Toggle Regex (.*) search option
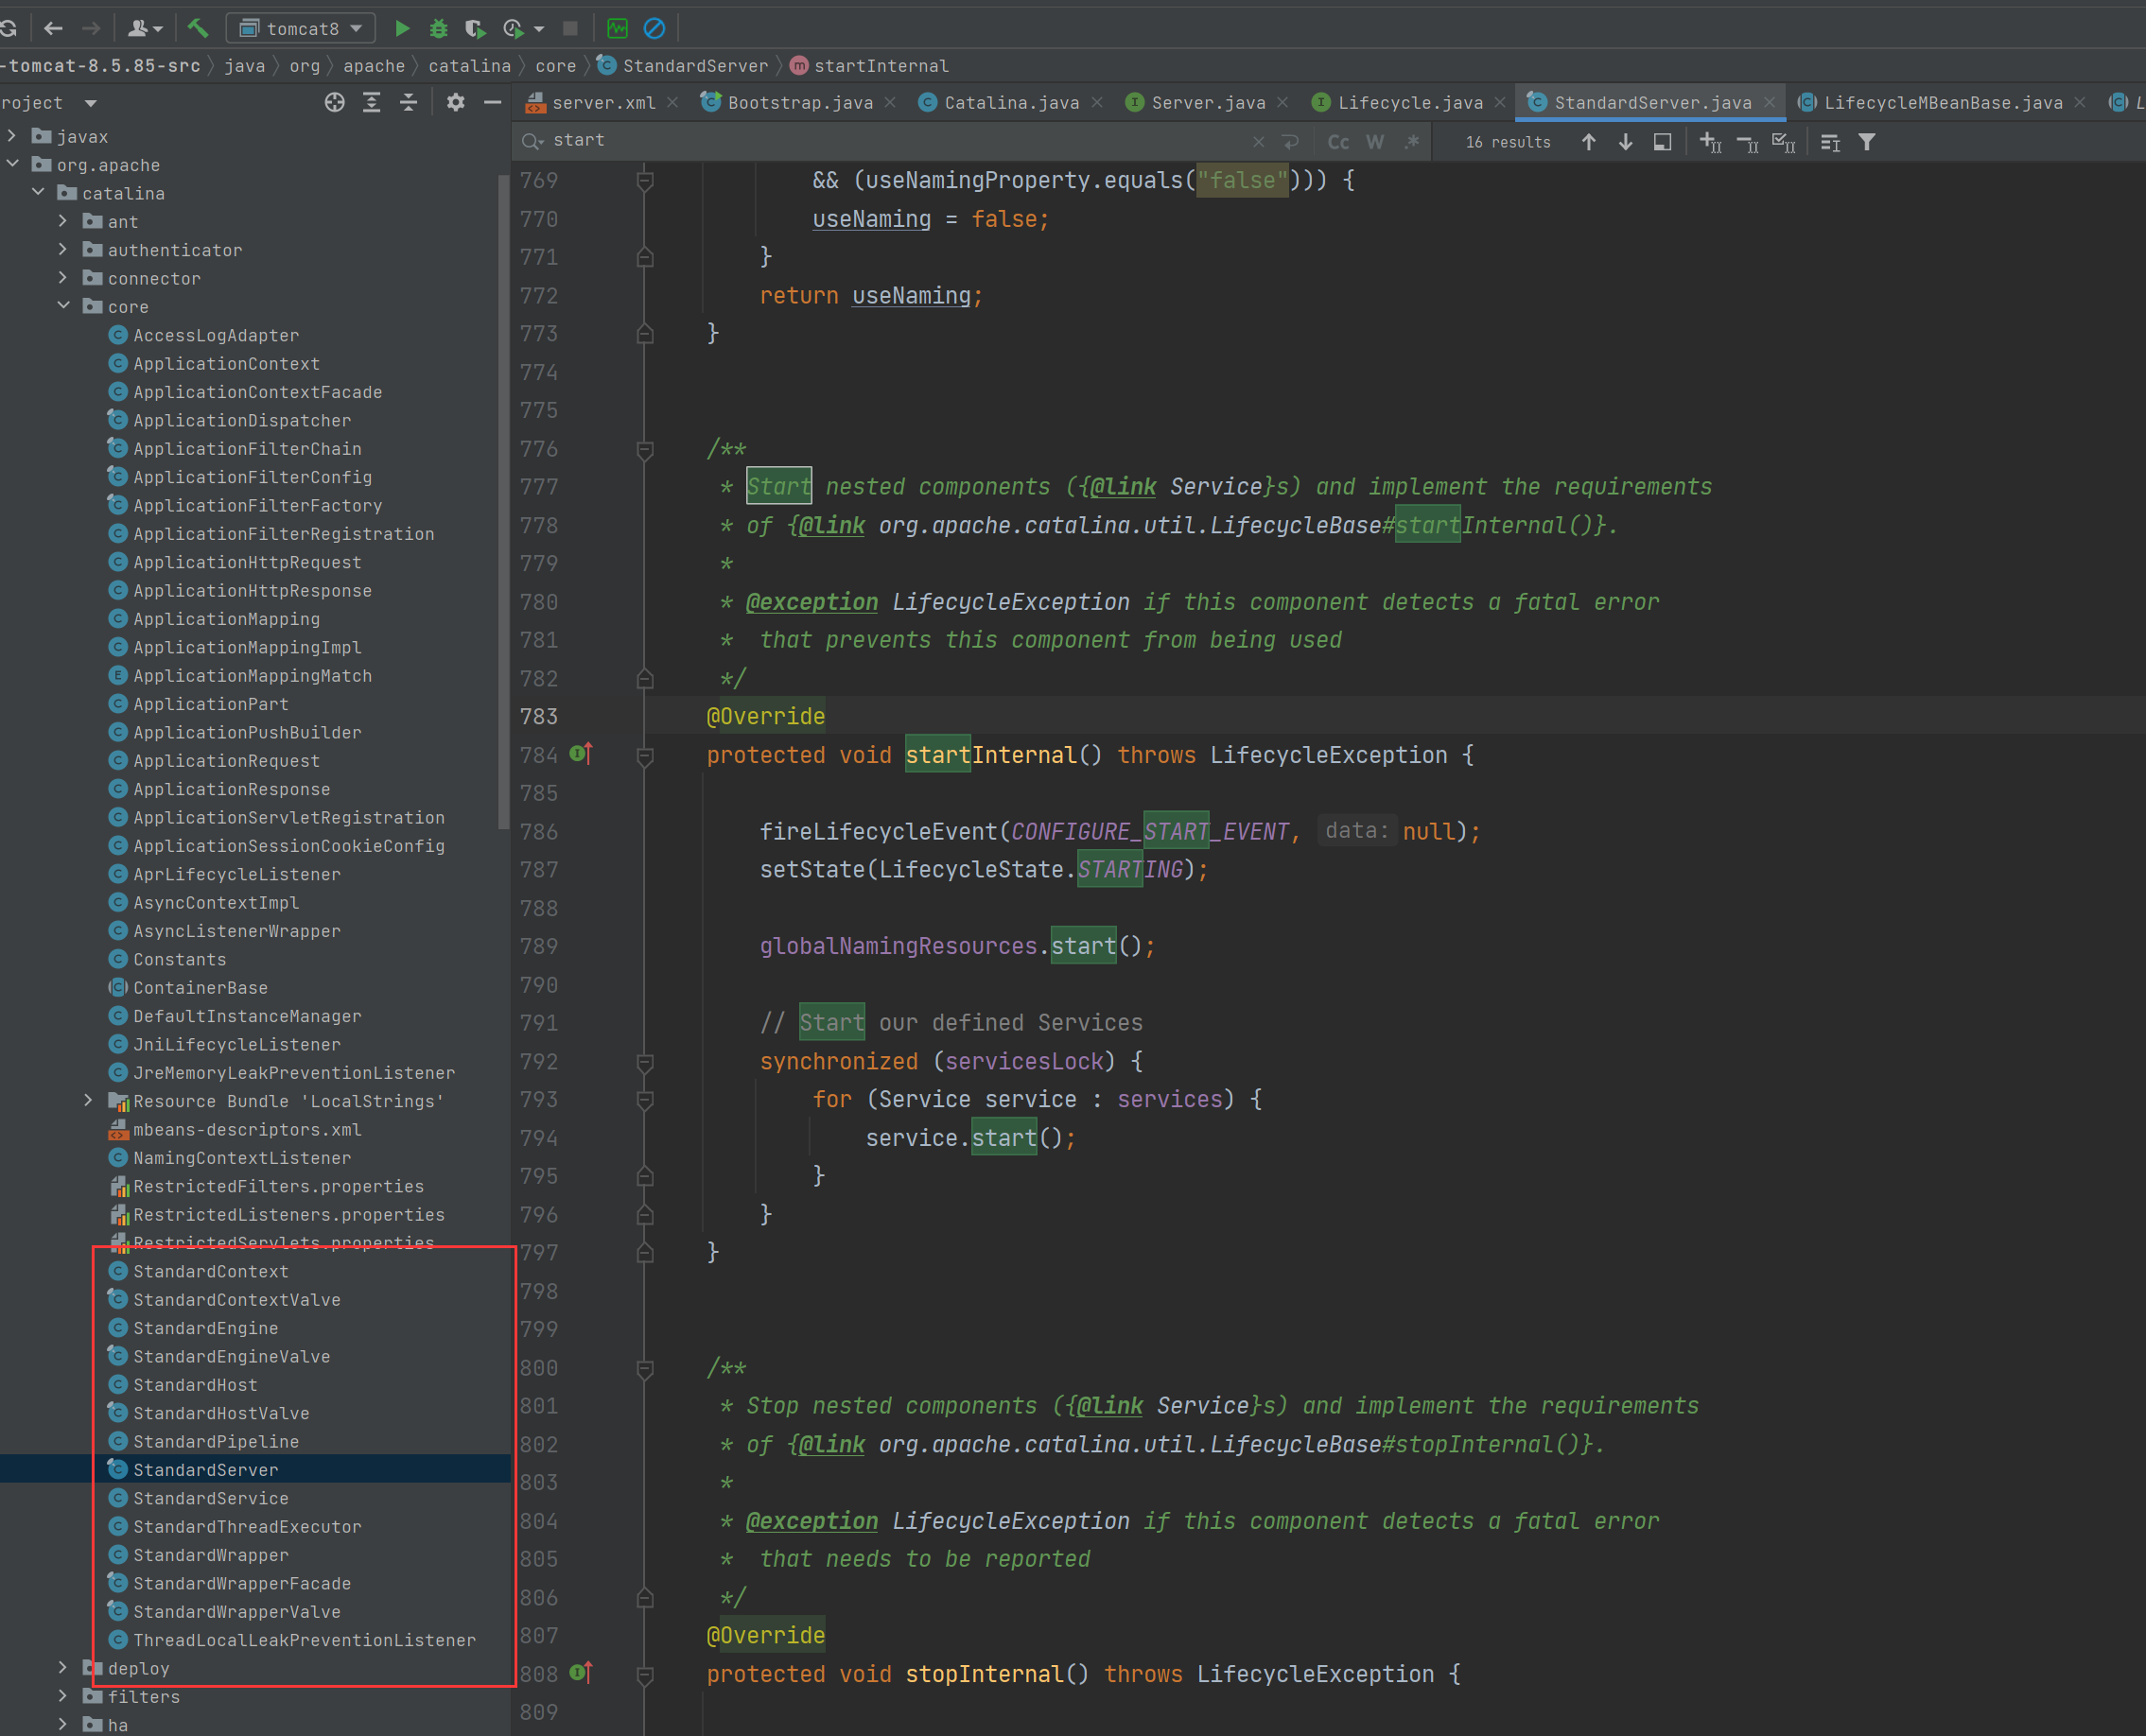 [x=1412, y=142]
